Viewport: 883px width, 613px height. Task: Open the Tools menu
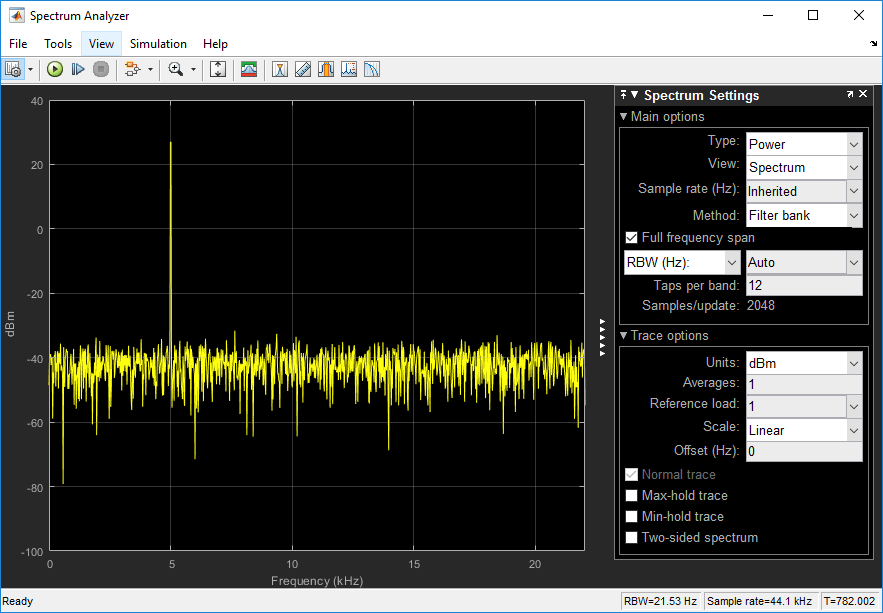click(x=58, y=44)
